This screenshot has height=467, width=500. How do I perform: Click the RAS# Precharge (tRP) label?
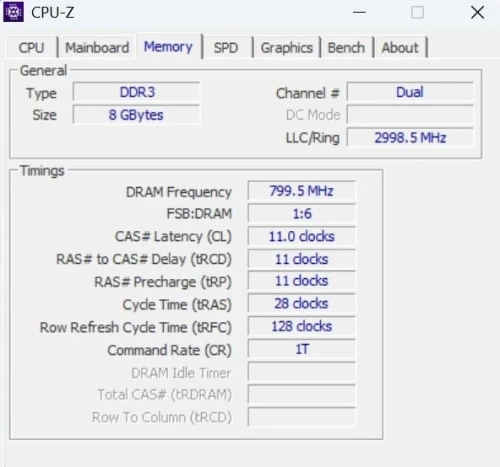(163, 282)
